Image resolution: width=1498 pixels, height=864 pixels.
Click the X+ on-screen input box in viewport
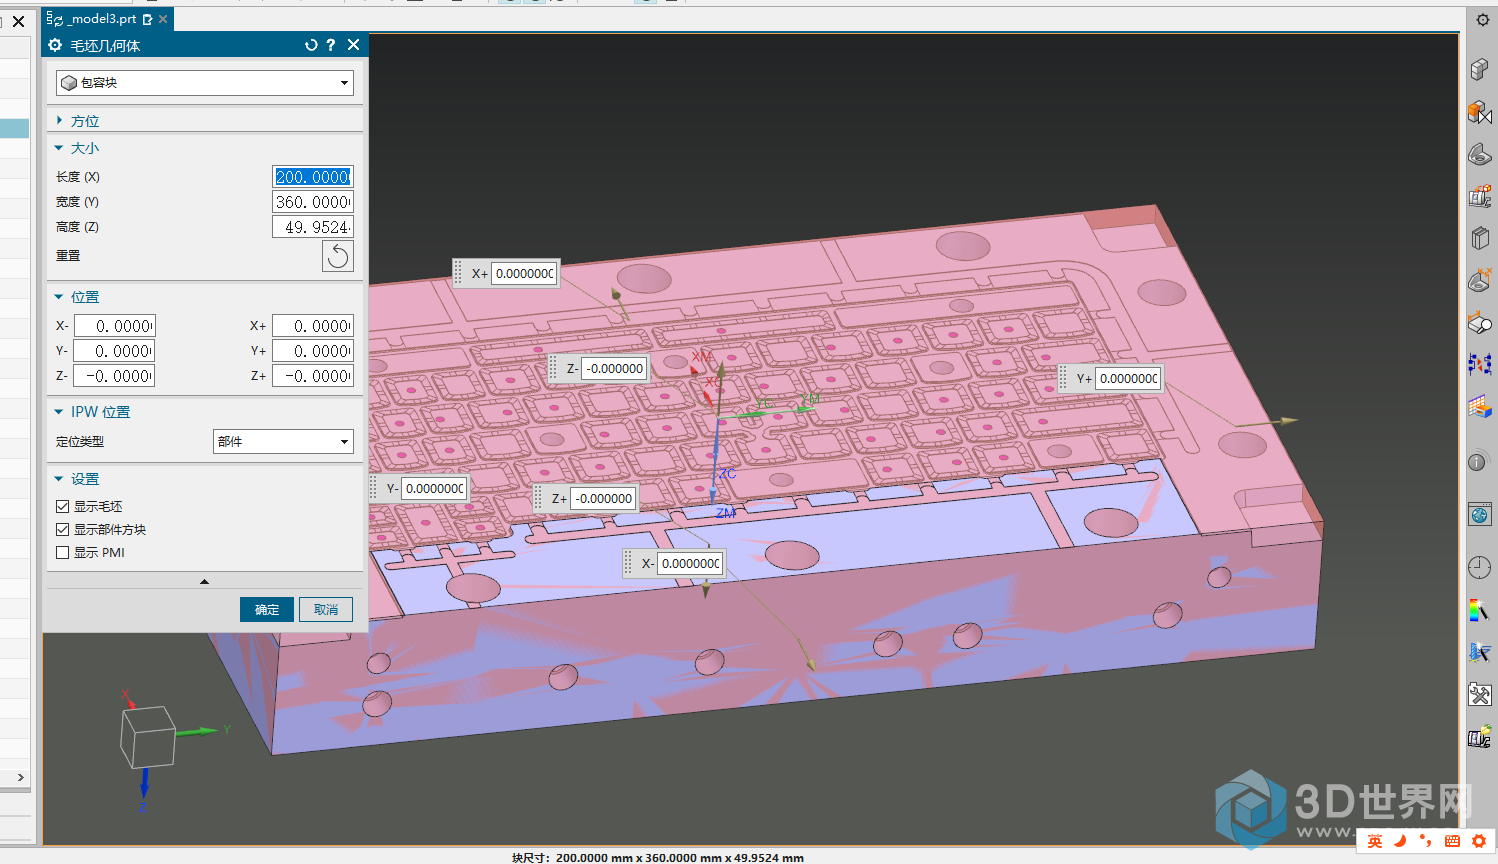(525, 274)
